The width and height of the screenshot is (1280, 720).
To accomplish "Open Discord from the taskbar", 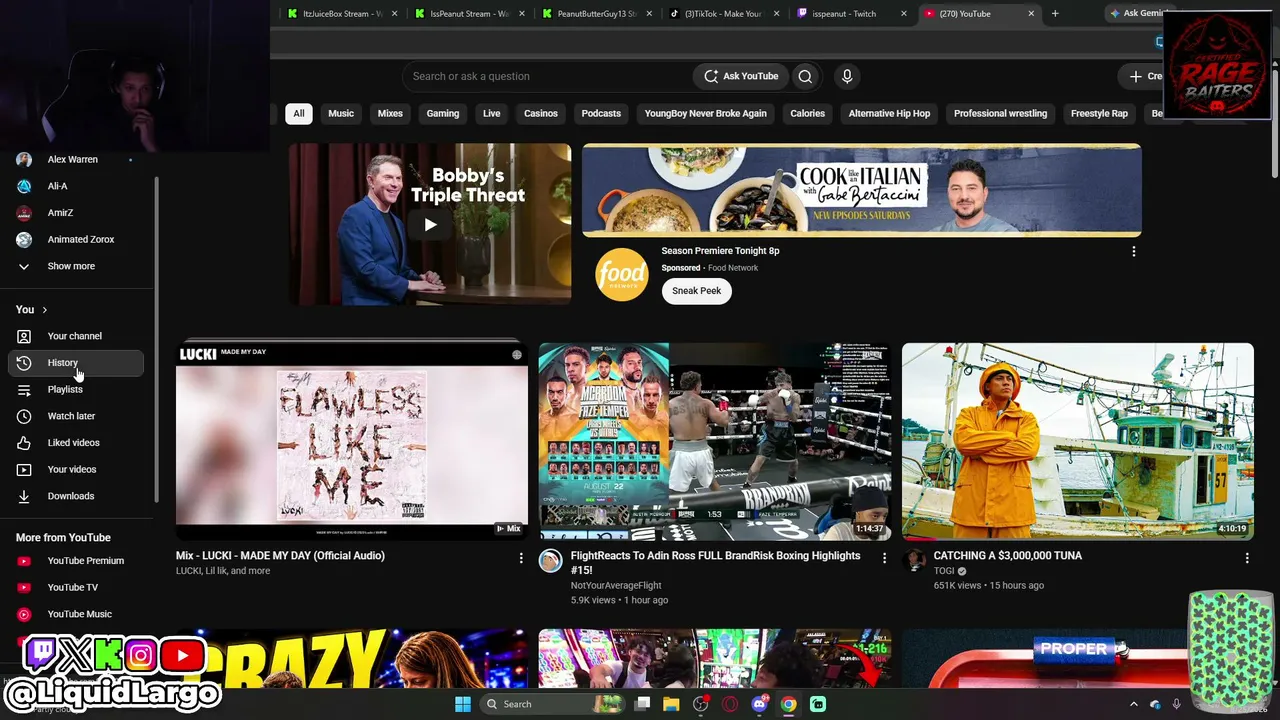I will coord(759,704).
